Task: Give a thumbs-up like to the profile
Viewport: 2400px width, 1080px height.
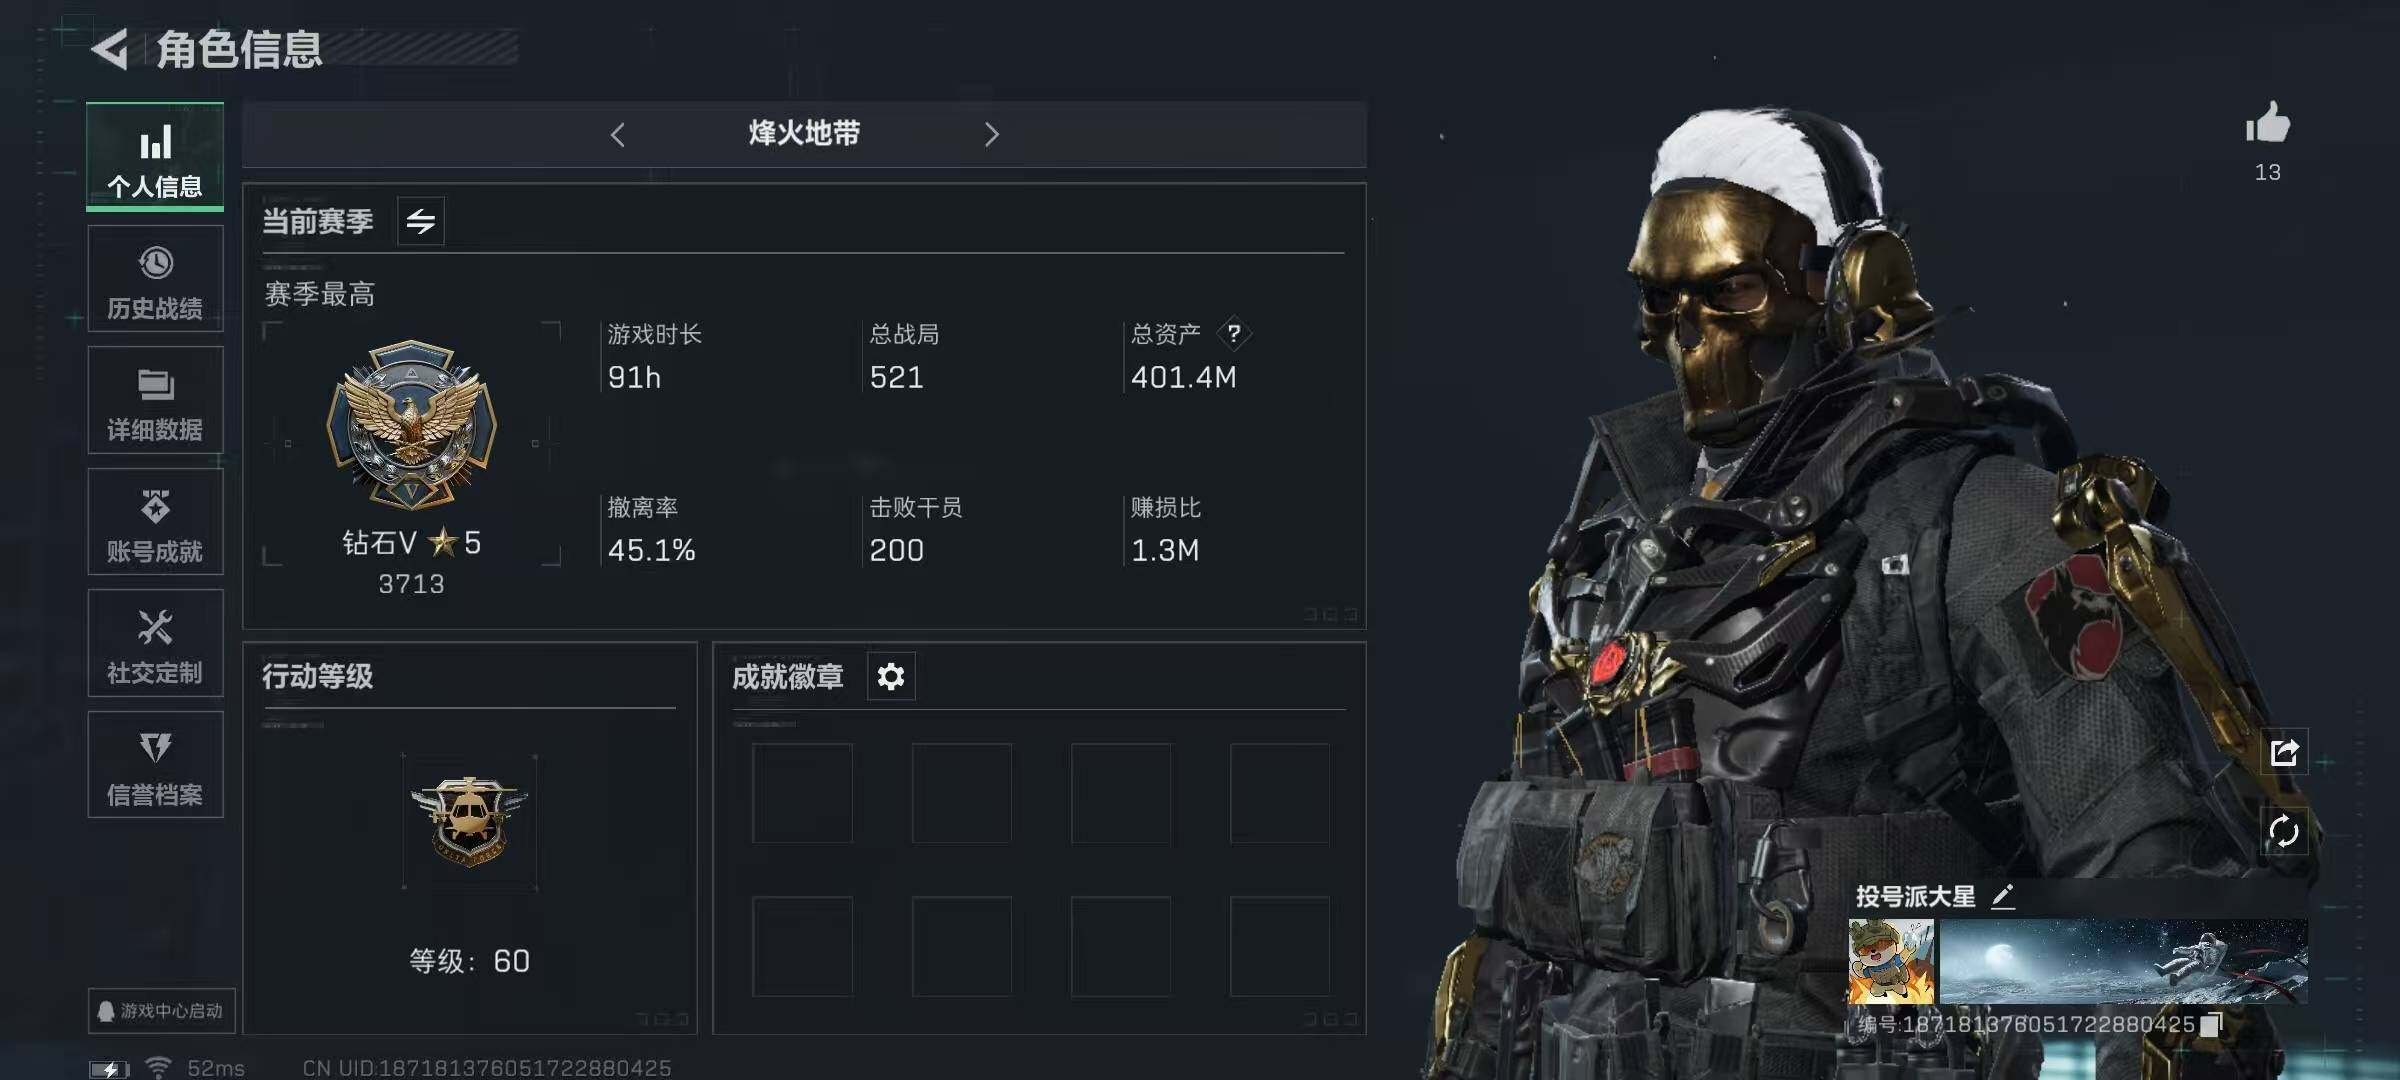Action: pyautogui.click(x=2267, y=124)
